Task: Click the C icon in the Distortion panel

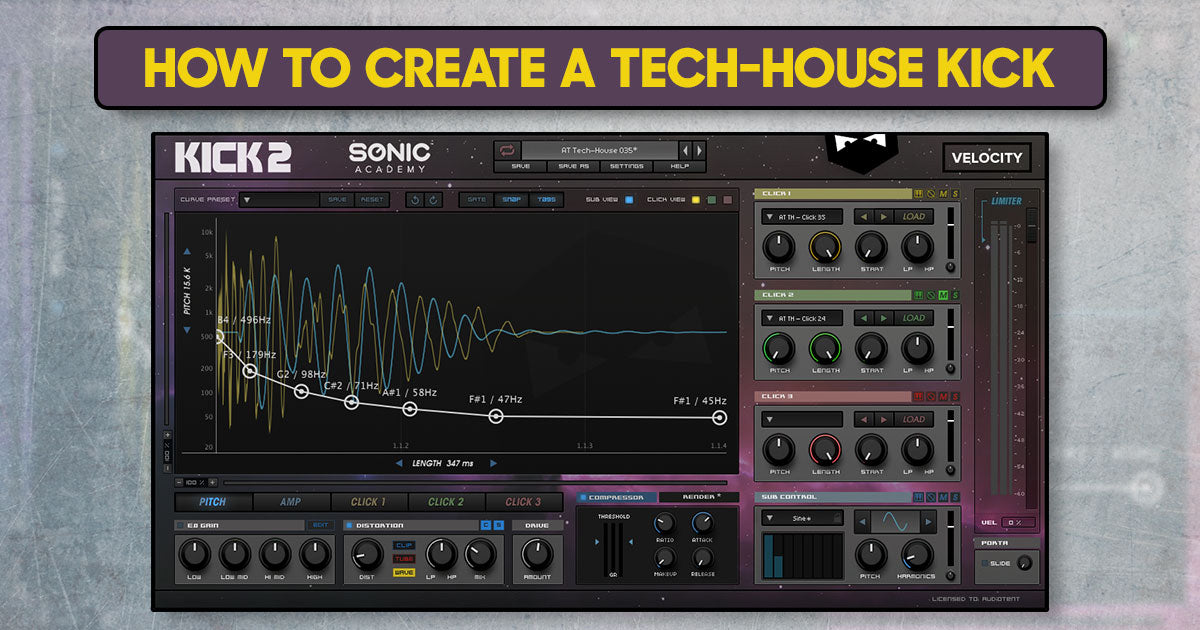Action: pos(486,526)
